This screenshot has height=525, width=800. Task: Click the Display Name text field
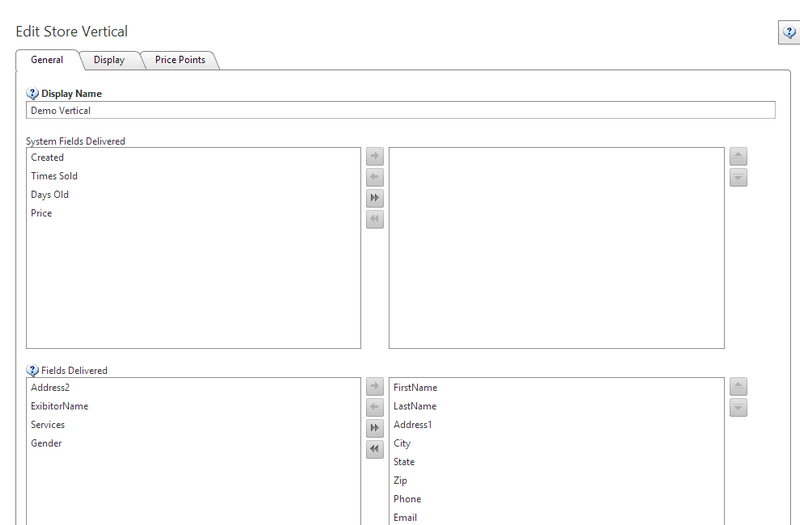pos(400,111)
